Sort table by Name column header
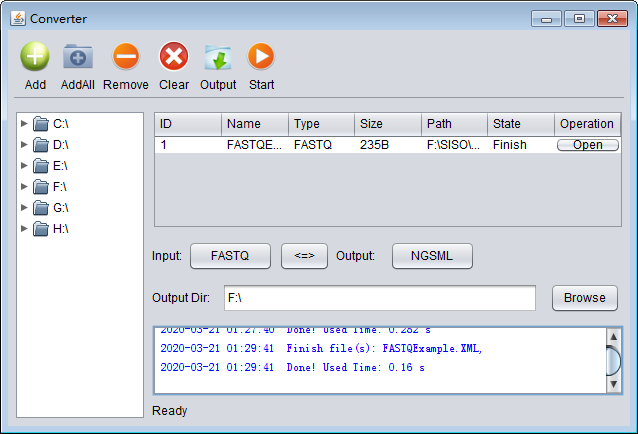This screenshot has width=638, height=434. (x=254, y=124)
